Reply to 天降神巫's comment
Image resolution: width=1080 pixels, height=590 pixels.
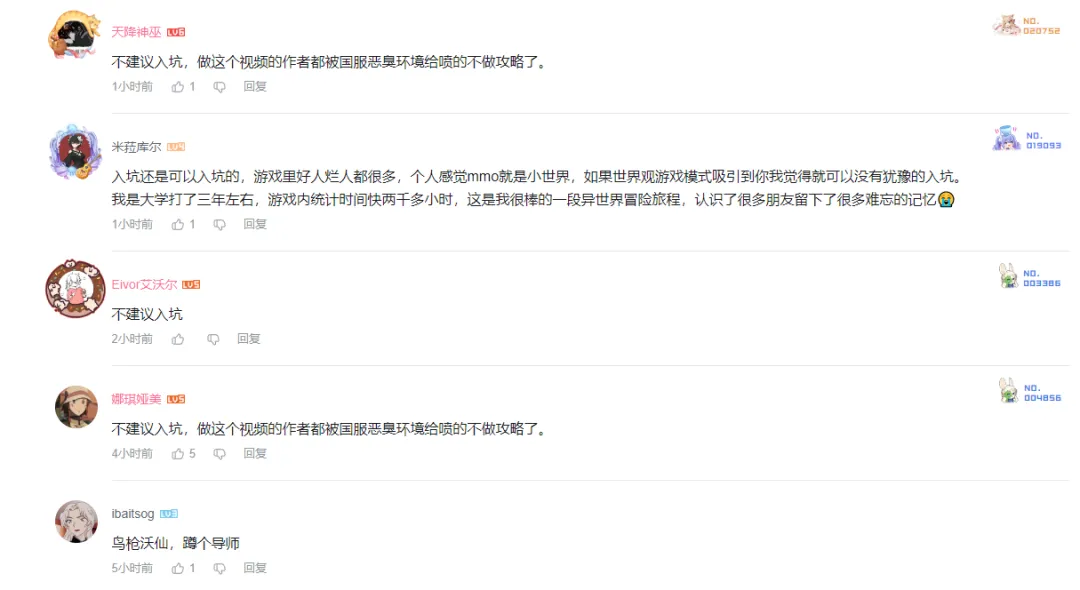(255, 86)
